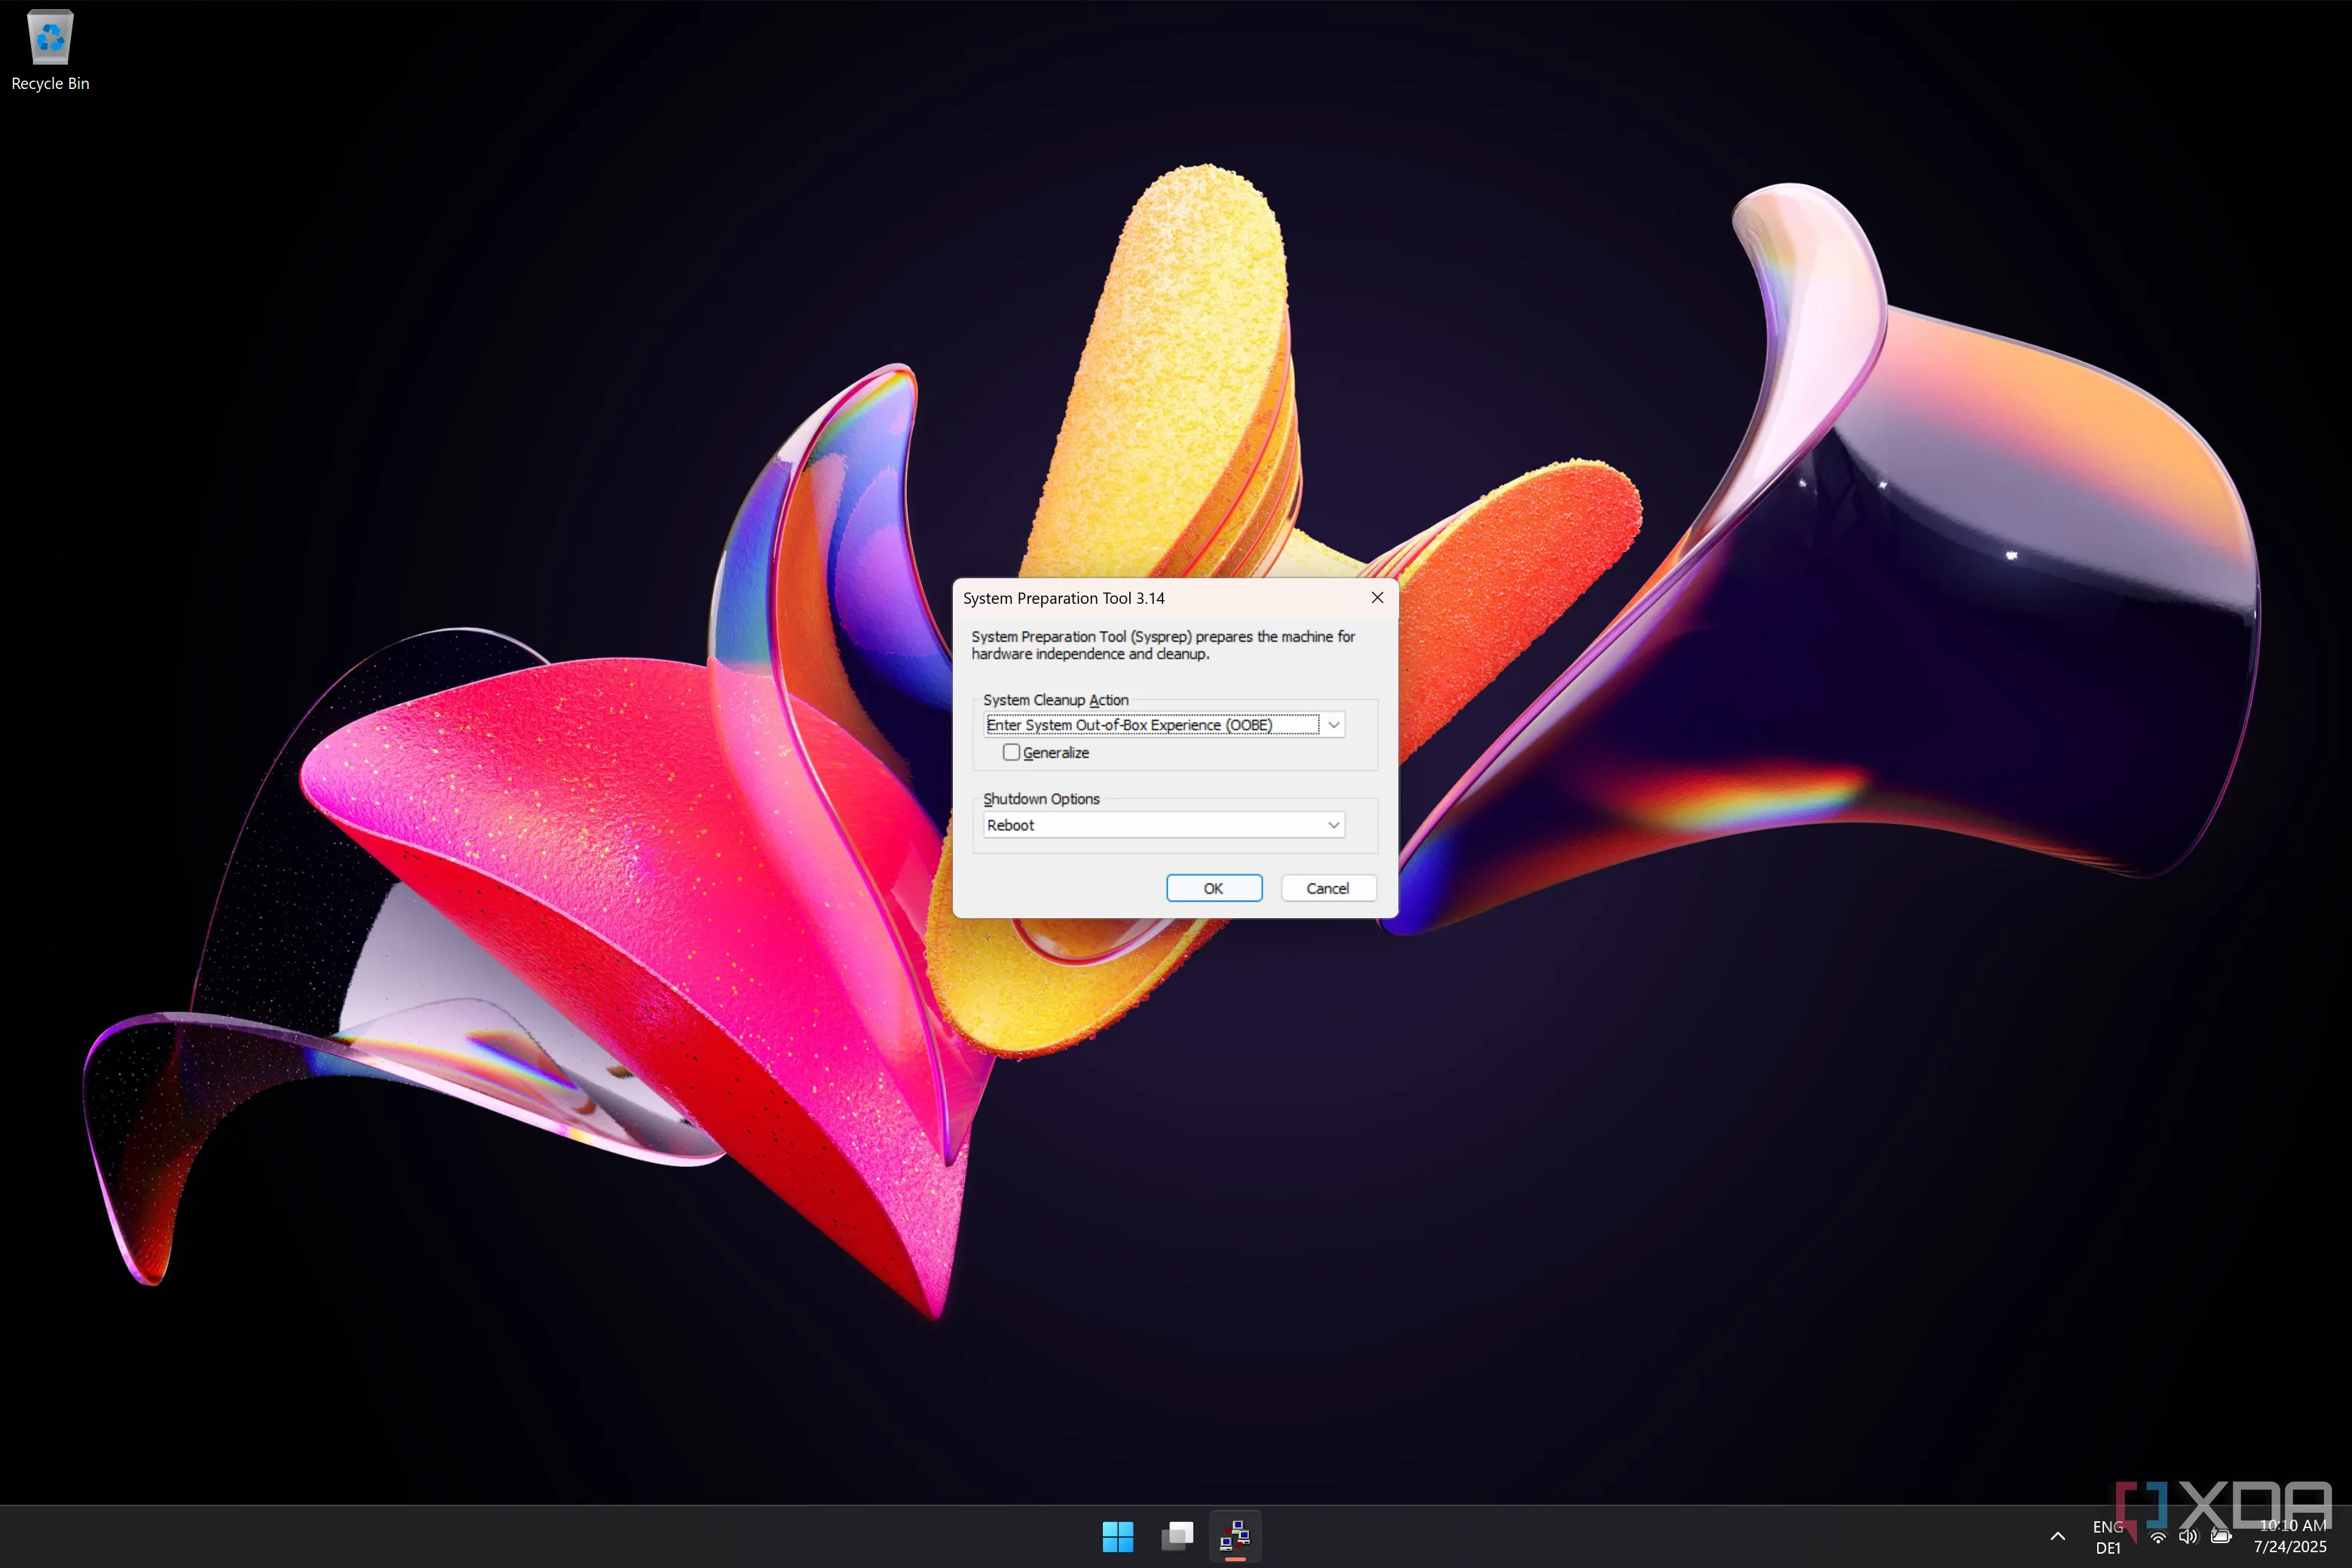Click the Windows Start button
Screen dimensions: 2352x1568
point(1118,1536)
